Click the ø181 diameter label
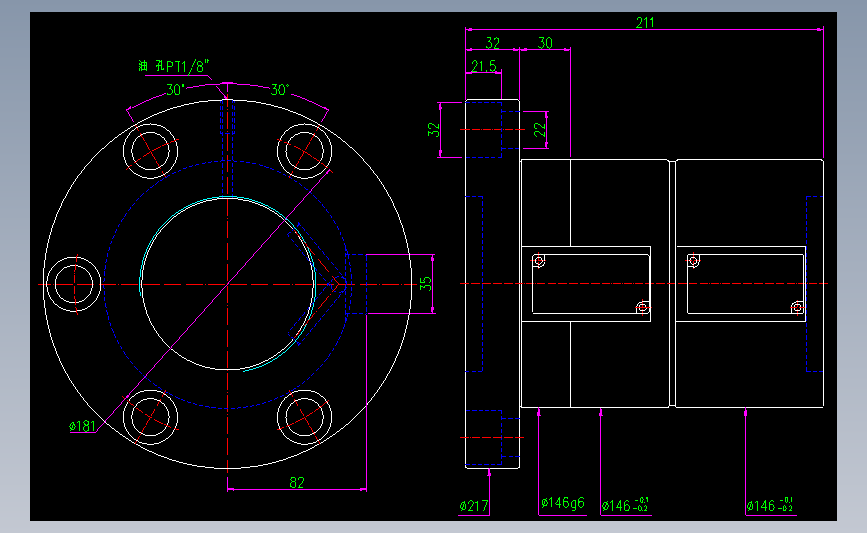Image resolution: width=867 pixels, height=533 pixels. tap(82, 426)
